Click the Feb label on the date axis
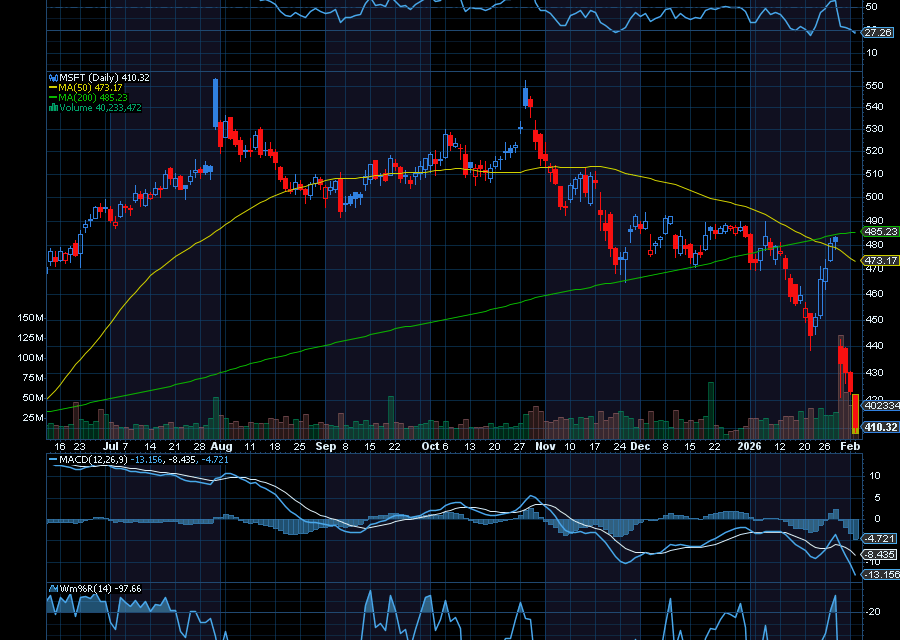Screen dimensions: 900x640 click(849, 447)
